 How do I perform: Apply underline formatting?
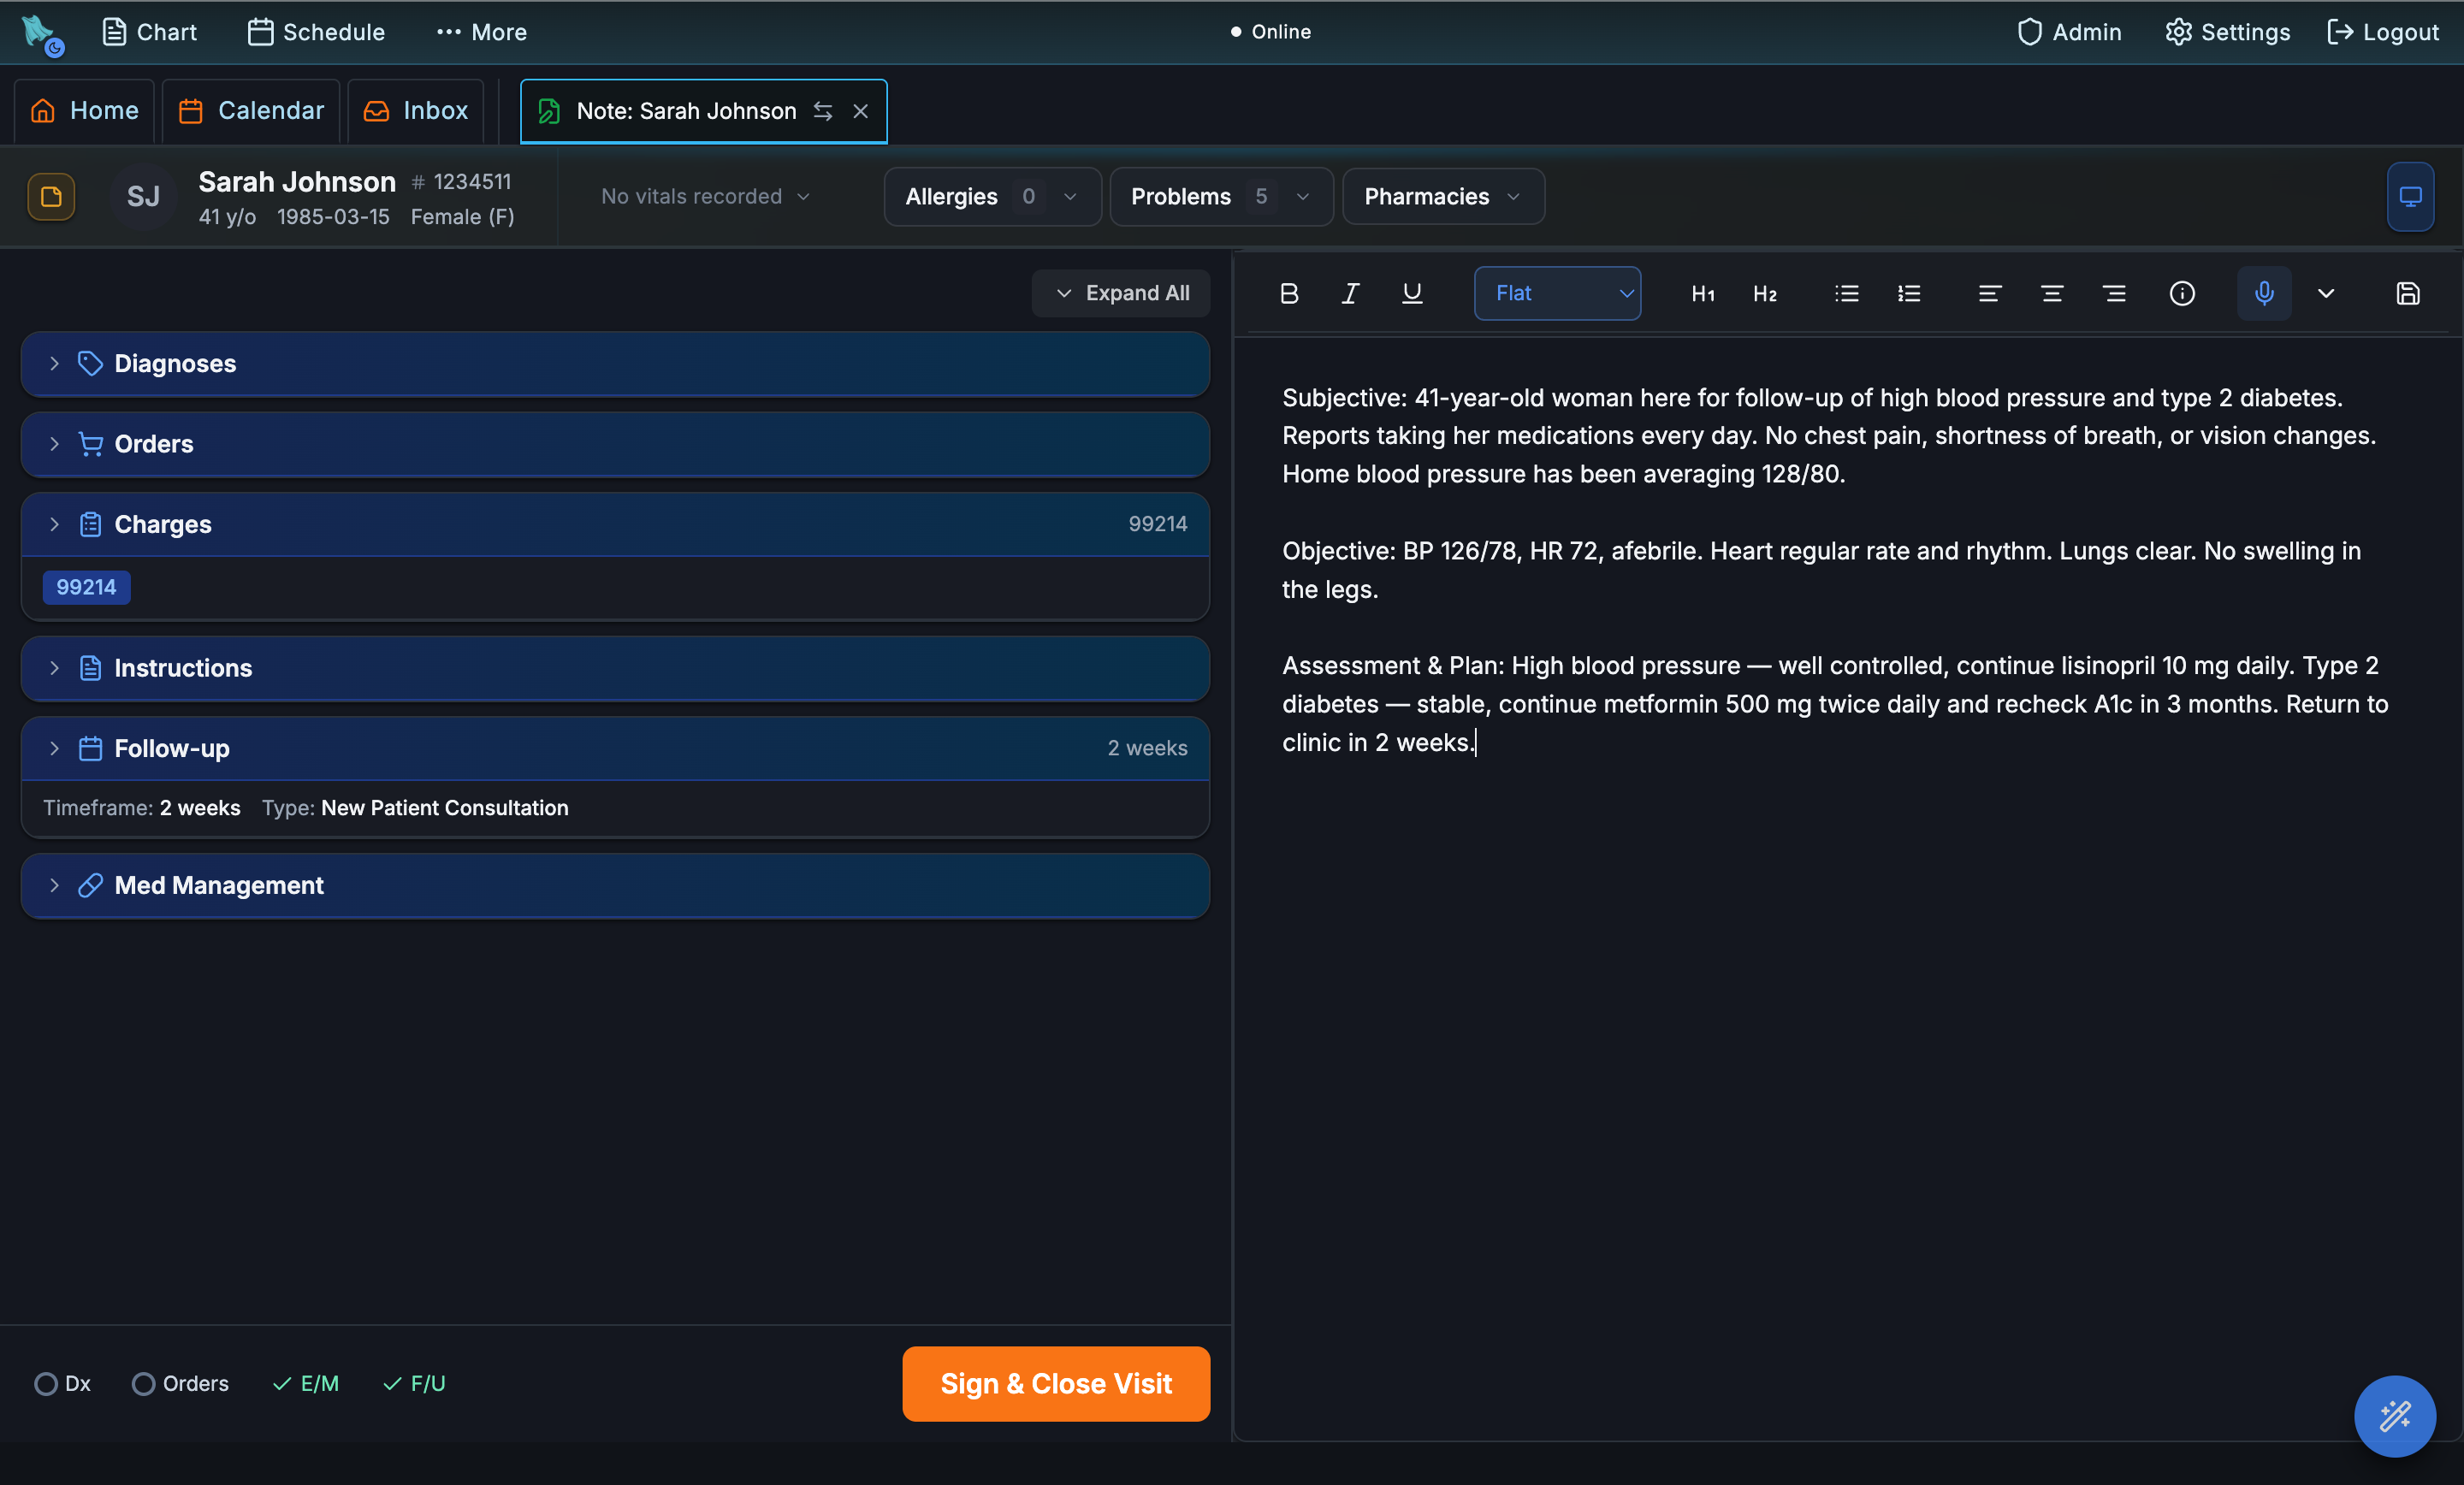[x=1411, y=293]
